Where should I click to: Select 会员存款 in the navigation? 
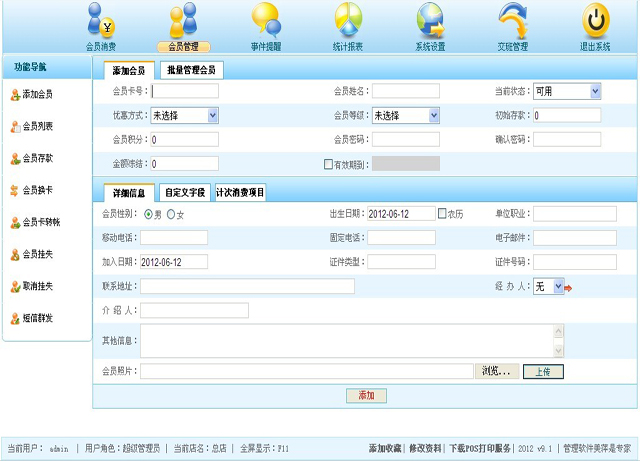coord(38,158)
